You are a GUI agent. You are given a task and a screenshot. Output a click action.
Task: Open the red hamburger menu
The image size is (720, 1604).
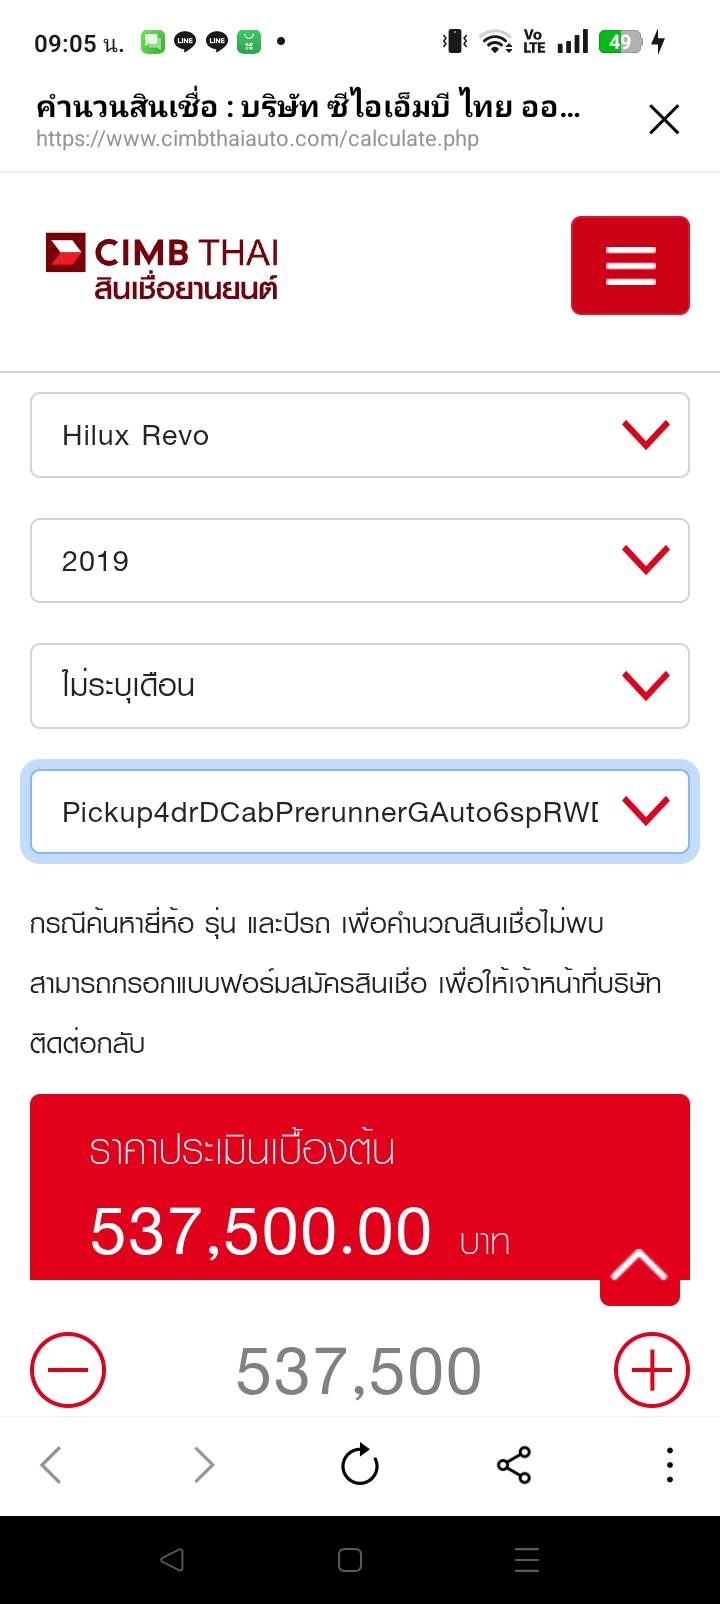coord(630,265)
